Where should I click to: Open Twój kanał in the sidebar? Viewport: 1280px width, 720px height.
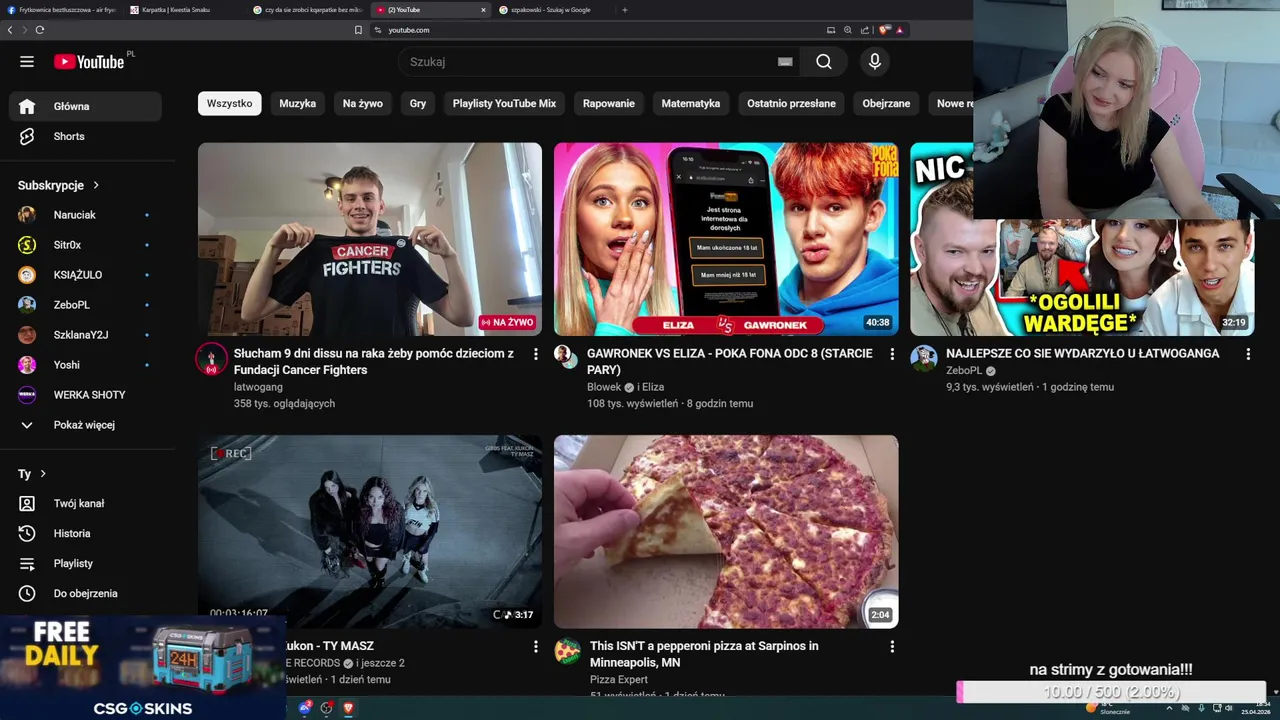85,504
